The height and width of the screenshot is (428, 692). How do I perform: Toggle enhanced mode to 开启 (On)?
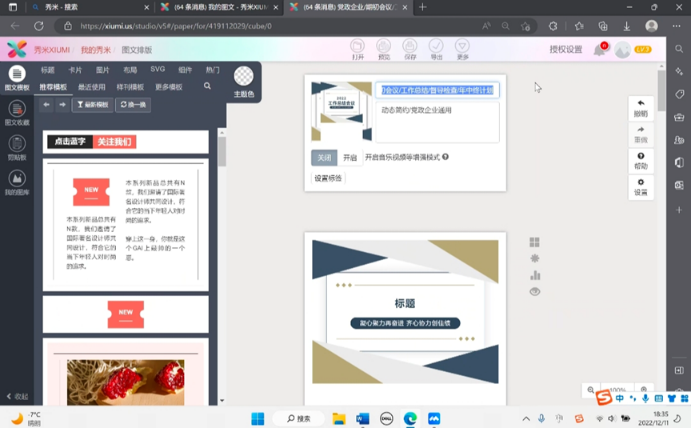click(x=349, y=157)
